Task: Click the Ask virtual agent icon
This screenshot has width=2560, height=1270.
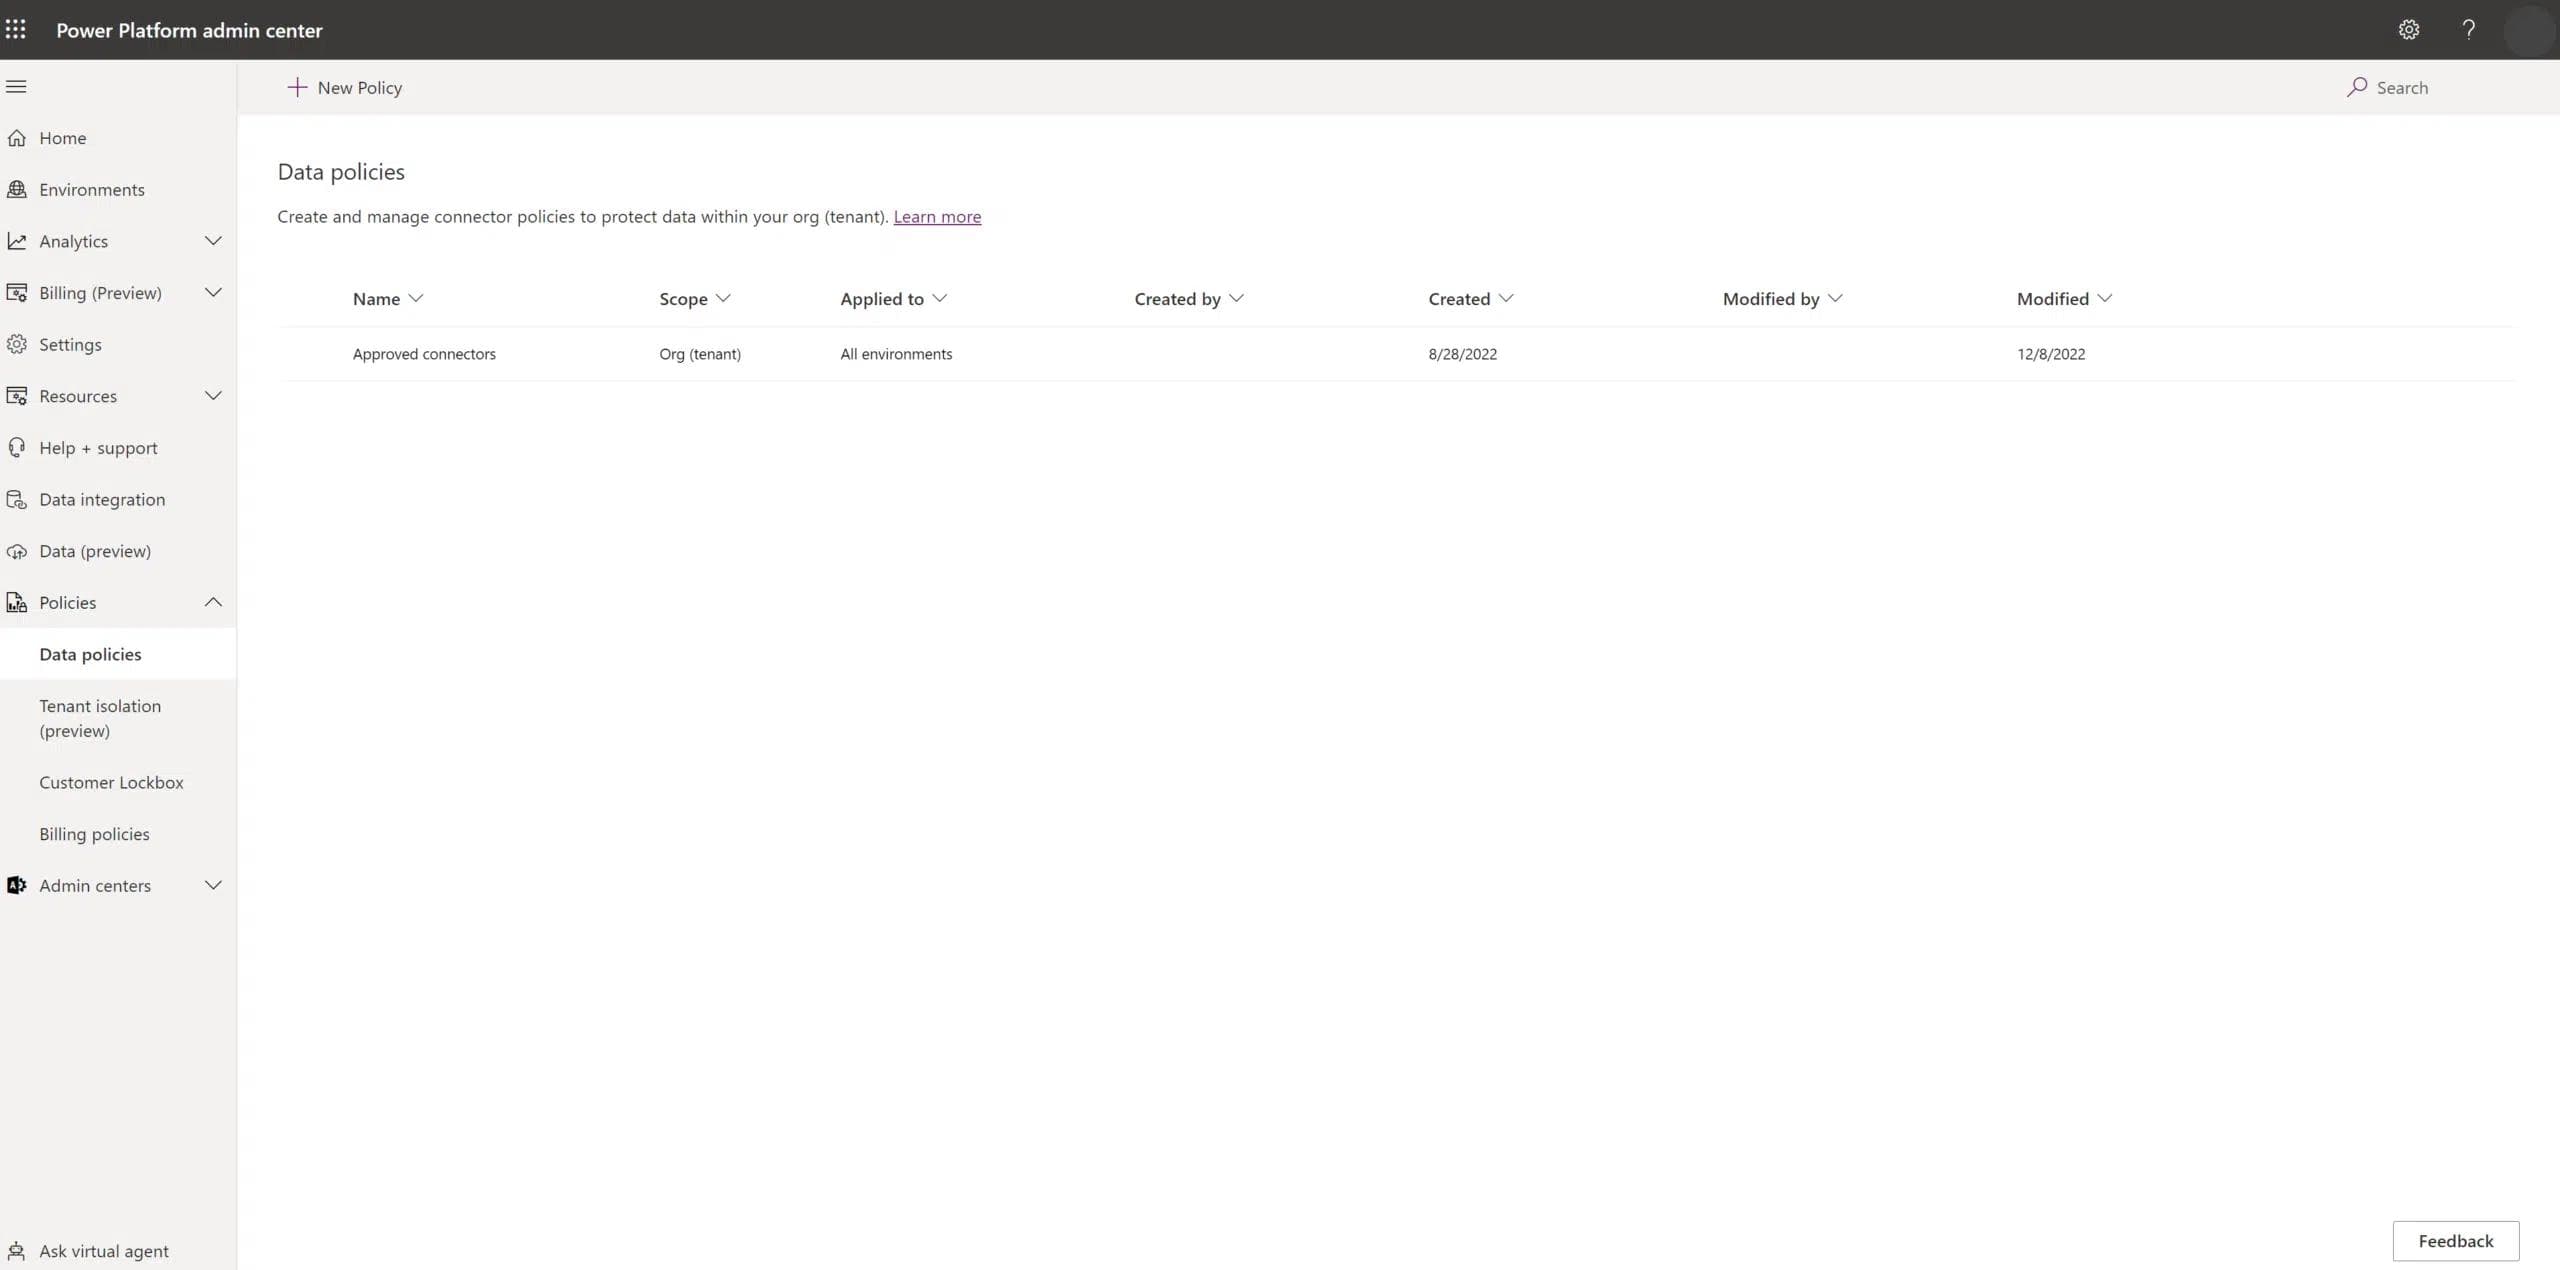Action: pos(16,1250)
